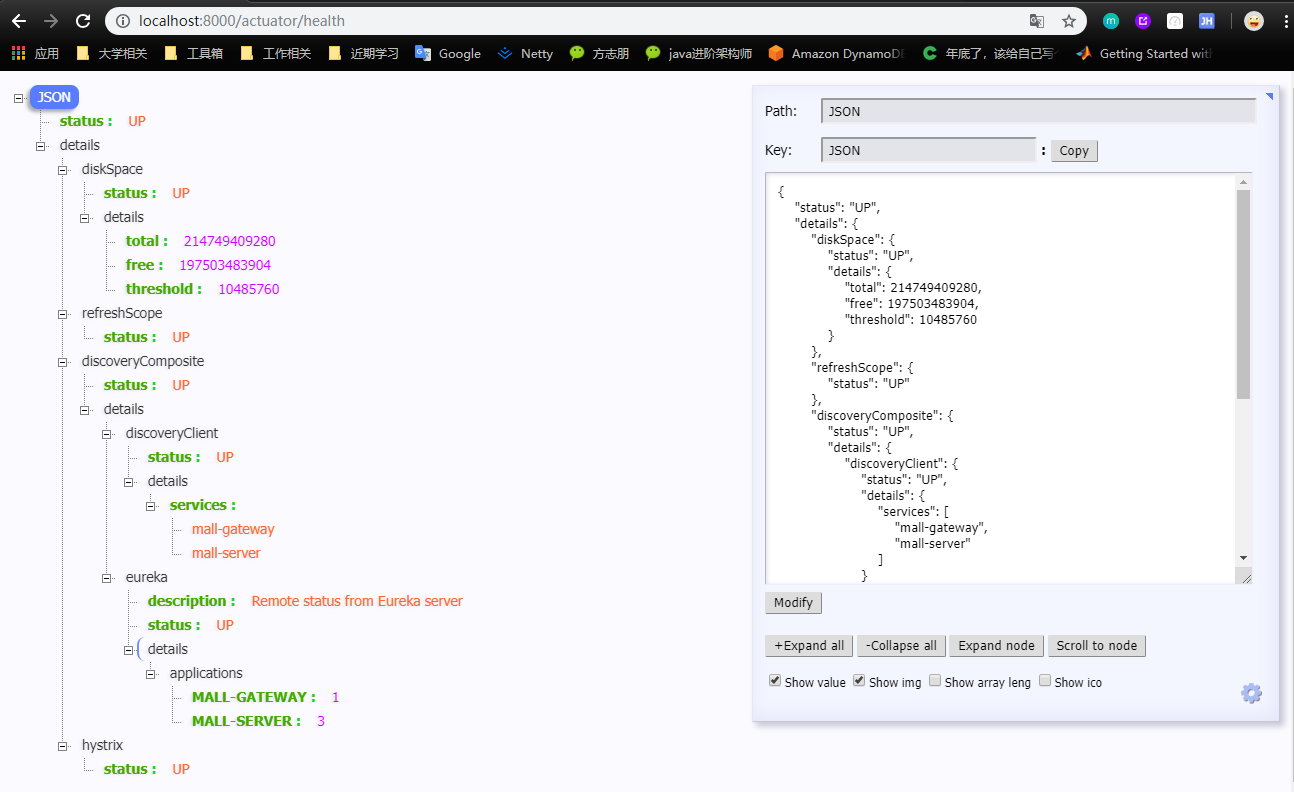
Task: Click the +Expand all button
Action: (808, 645)
